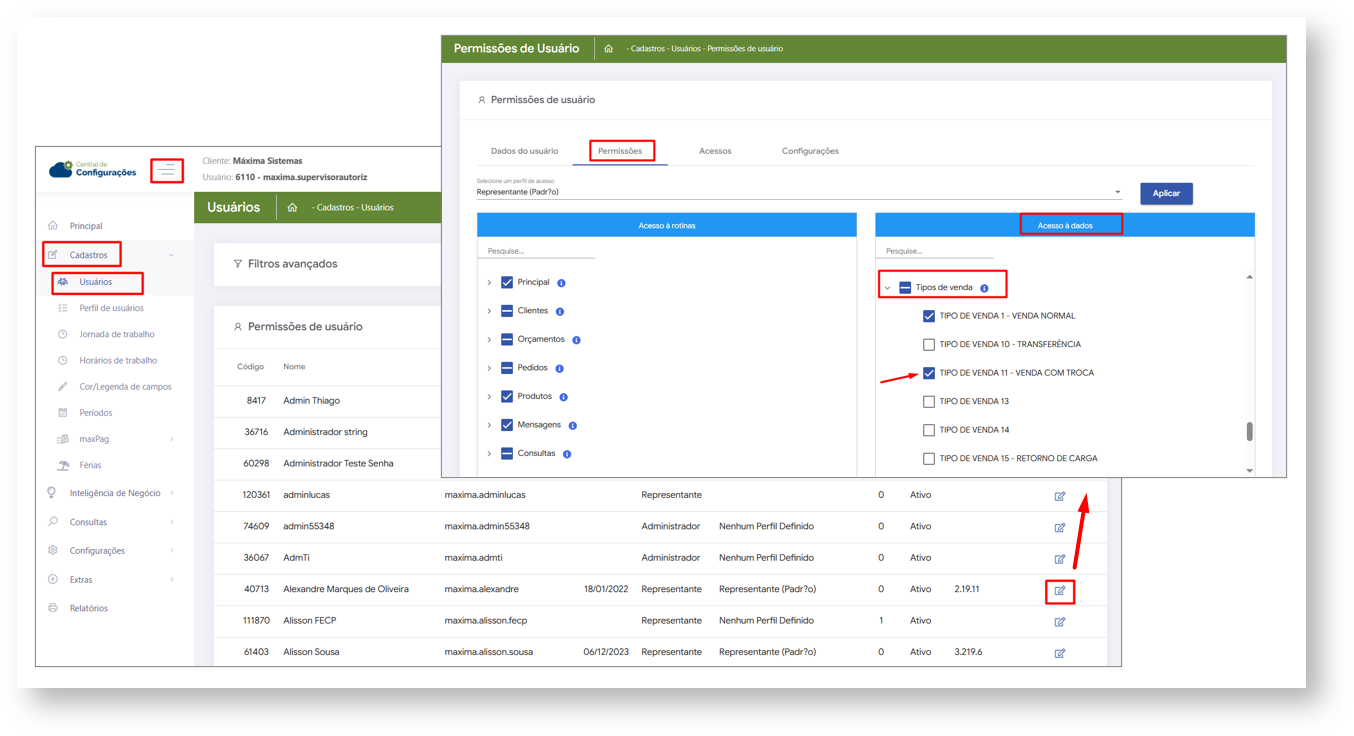This screenshot has height=736, width=1354.
Task: Open Perfil de usuários in sidebar
Action: (x=111, y=308)
